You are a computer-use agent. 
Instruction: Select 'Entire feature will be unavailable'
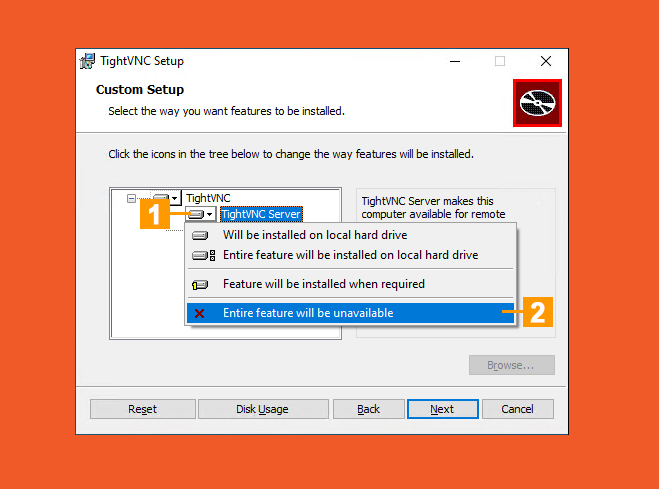[x=308, y=313]
